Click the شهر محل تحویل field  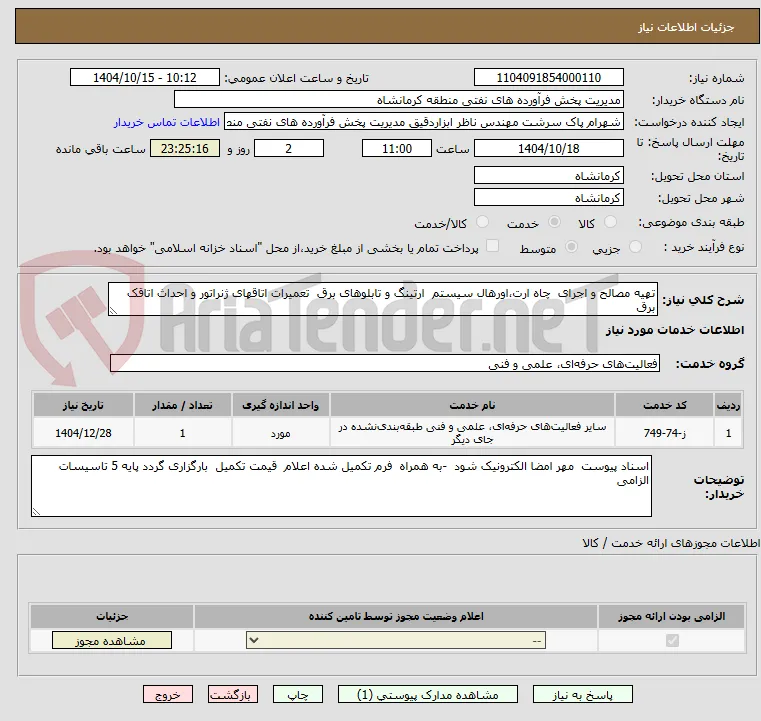(548, 197)
